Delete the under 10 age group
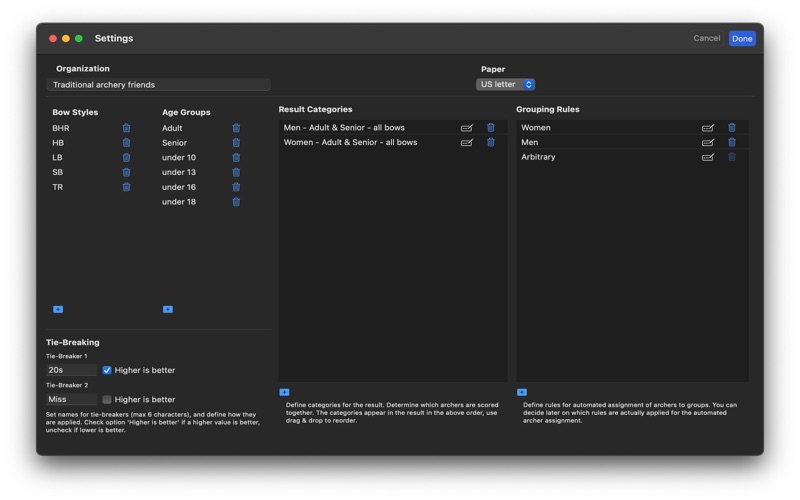Viewport: 800px width, 500px height. point(236,158)
